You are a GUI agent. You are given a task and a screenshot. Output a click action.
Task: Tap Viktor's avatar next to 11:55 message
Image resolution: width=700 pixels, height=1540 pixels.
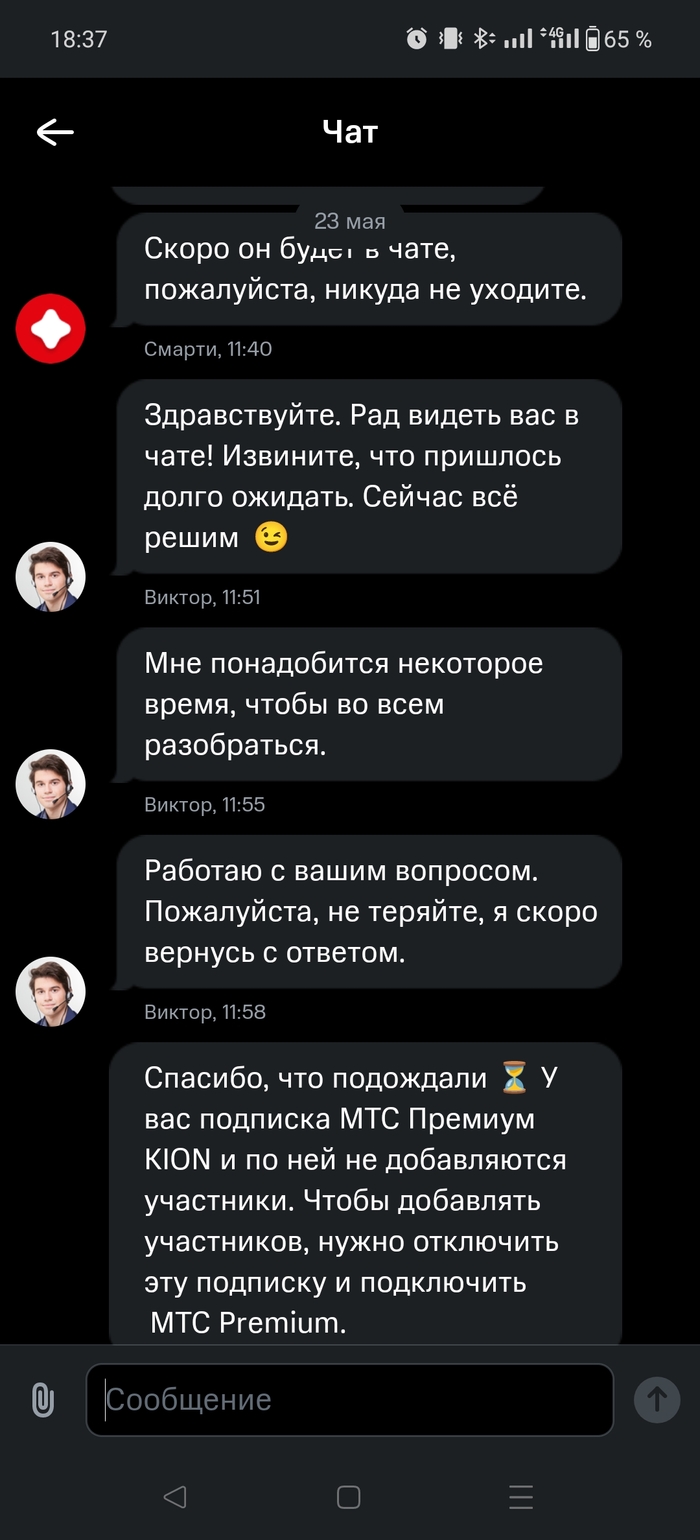(x=50, y=783)
